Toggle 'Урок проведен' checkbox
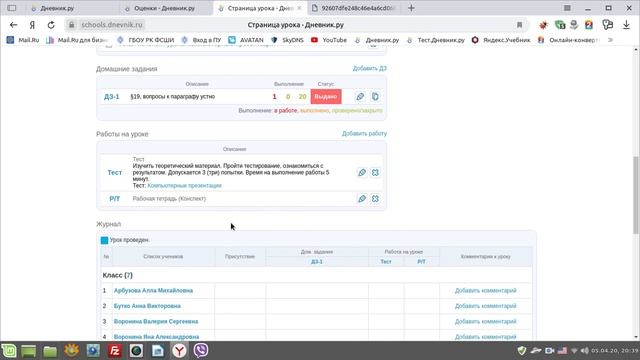 pos(104,240)
